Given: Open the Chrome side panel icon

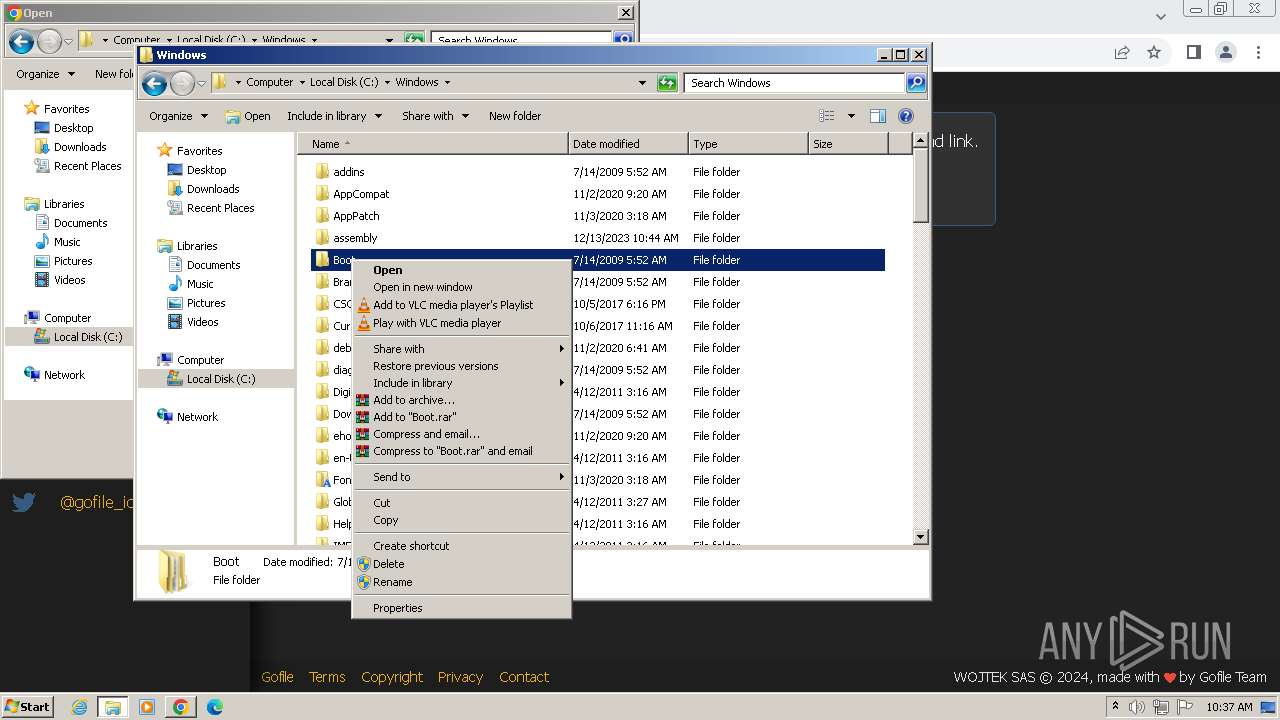Looking at the screenshot, I should (1193, 52).
